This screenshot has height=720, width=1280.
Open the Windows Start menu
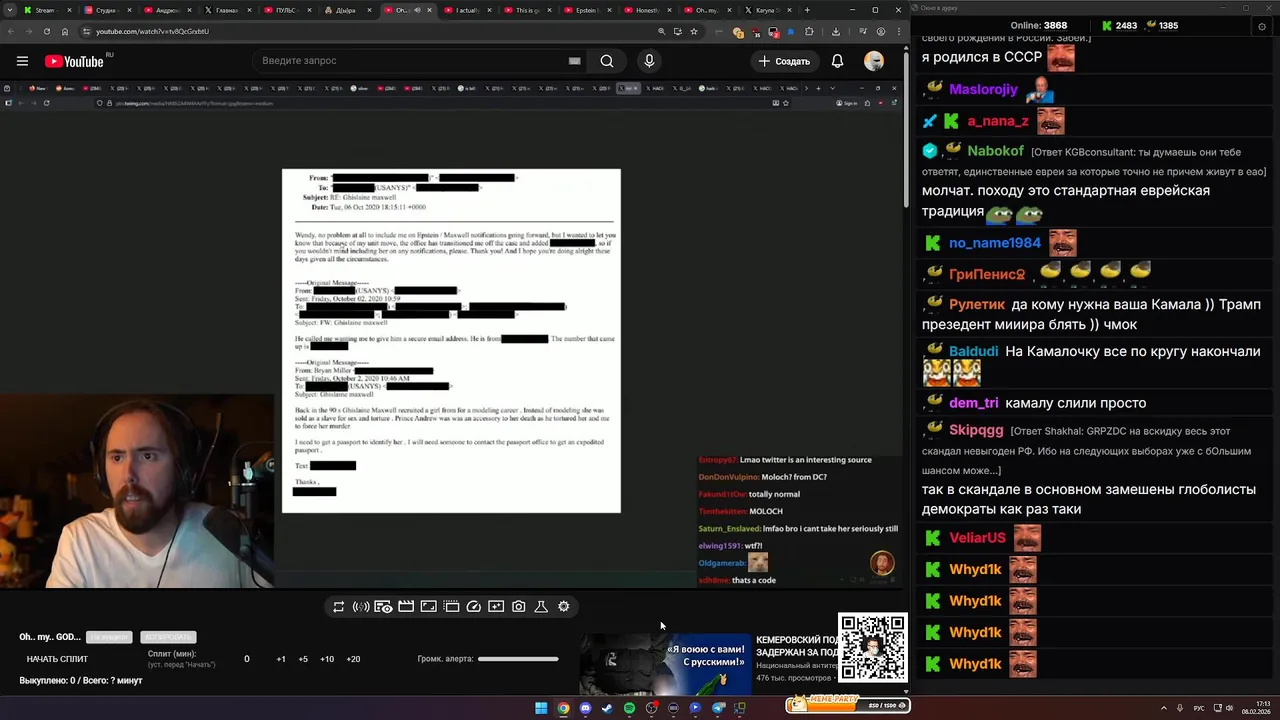click(x=541, y=708)
